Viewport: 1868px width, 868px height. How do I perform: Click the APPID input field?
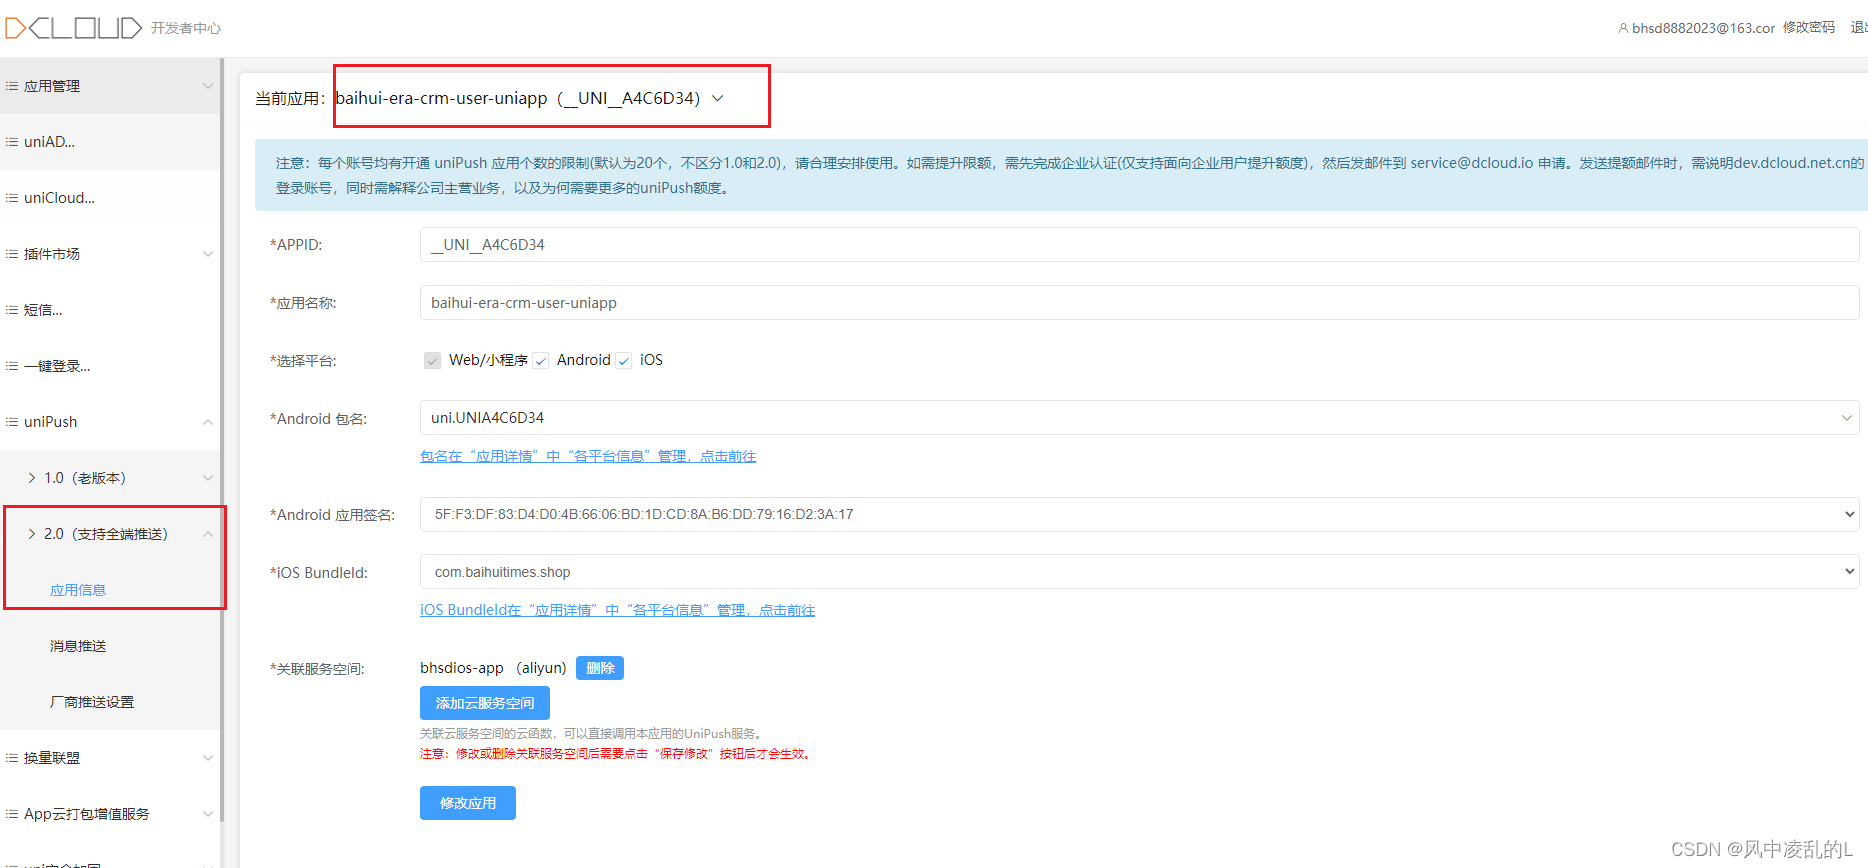pos(1140,245)
